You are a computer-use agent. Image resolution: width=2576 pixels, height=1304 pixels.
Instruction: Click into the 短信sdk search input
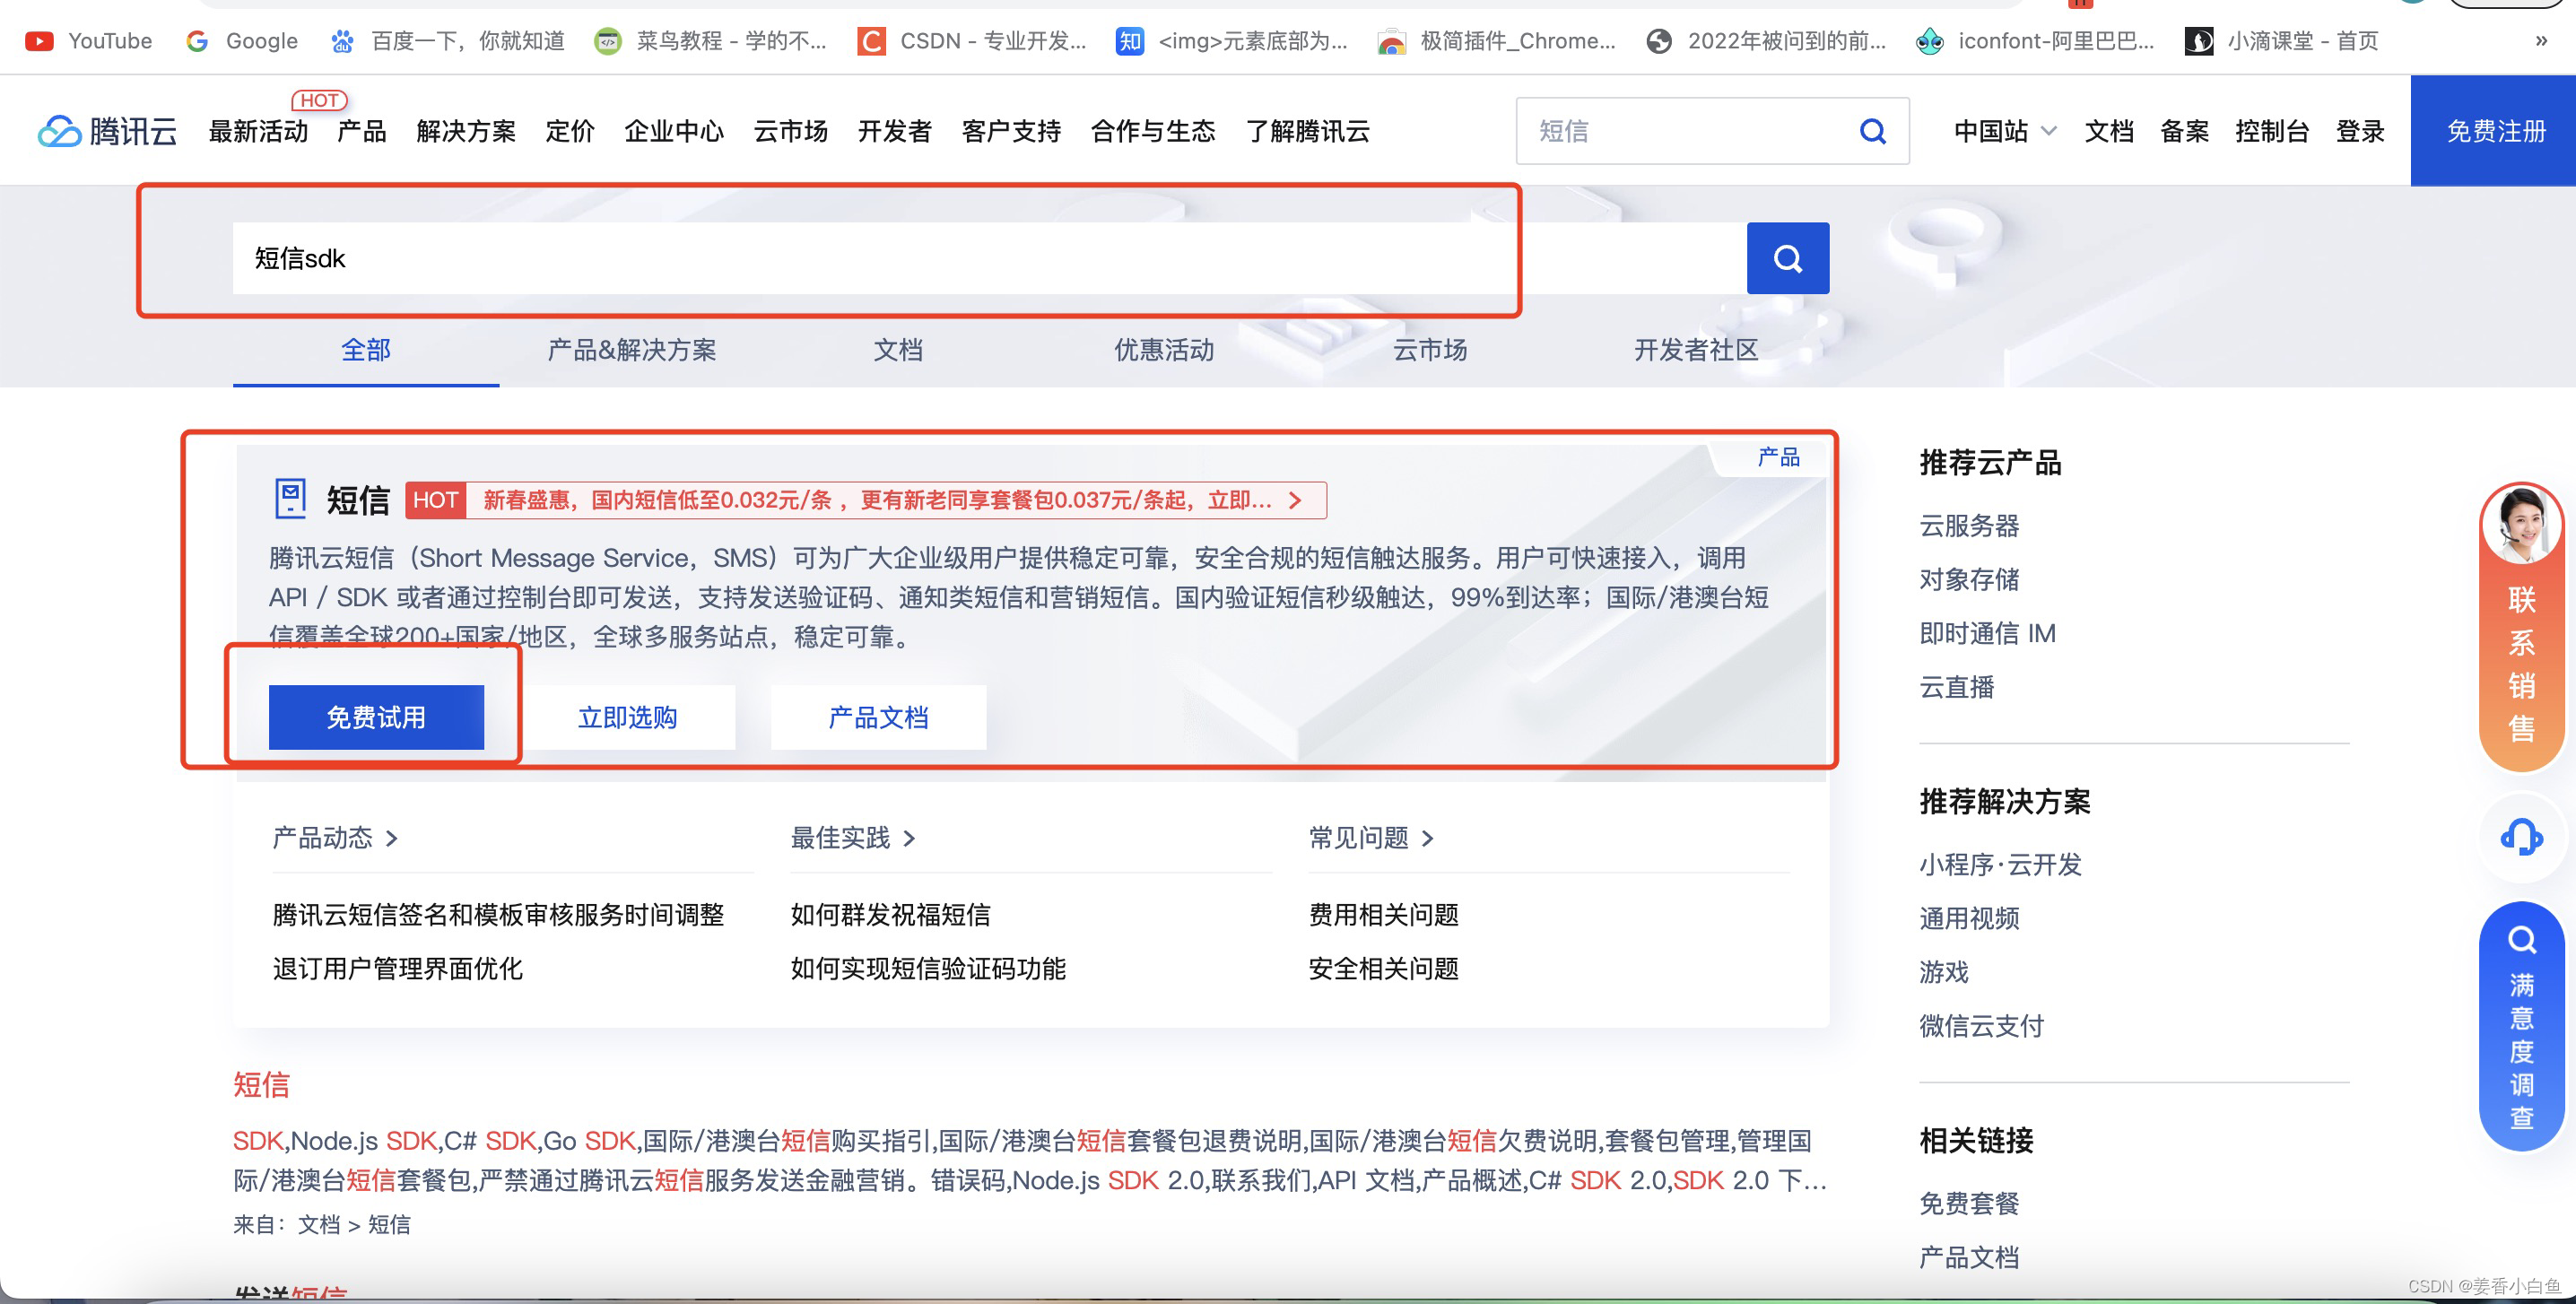[989, 259]
